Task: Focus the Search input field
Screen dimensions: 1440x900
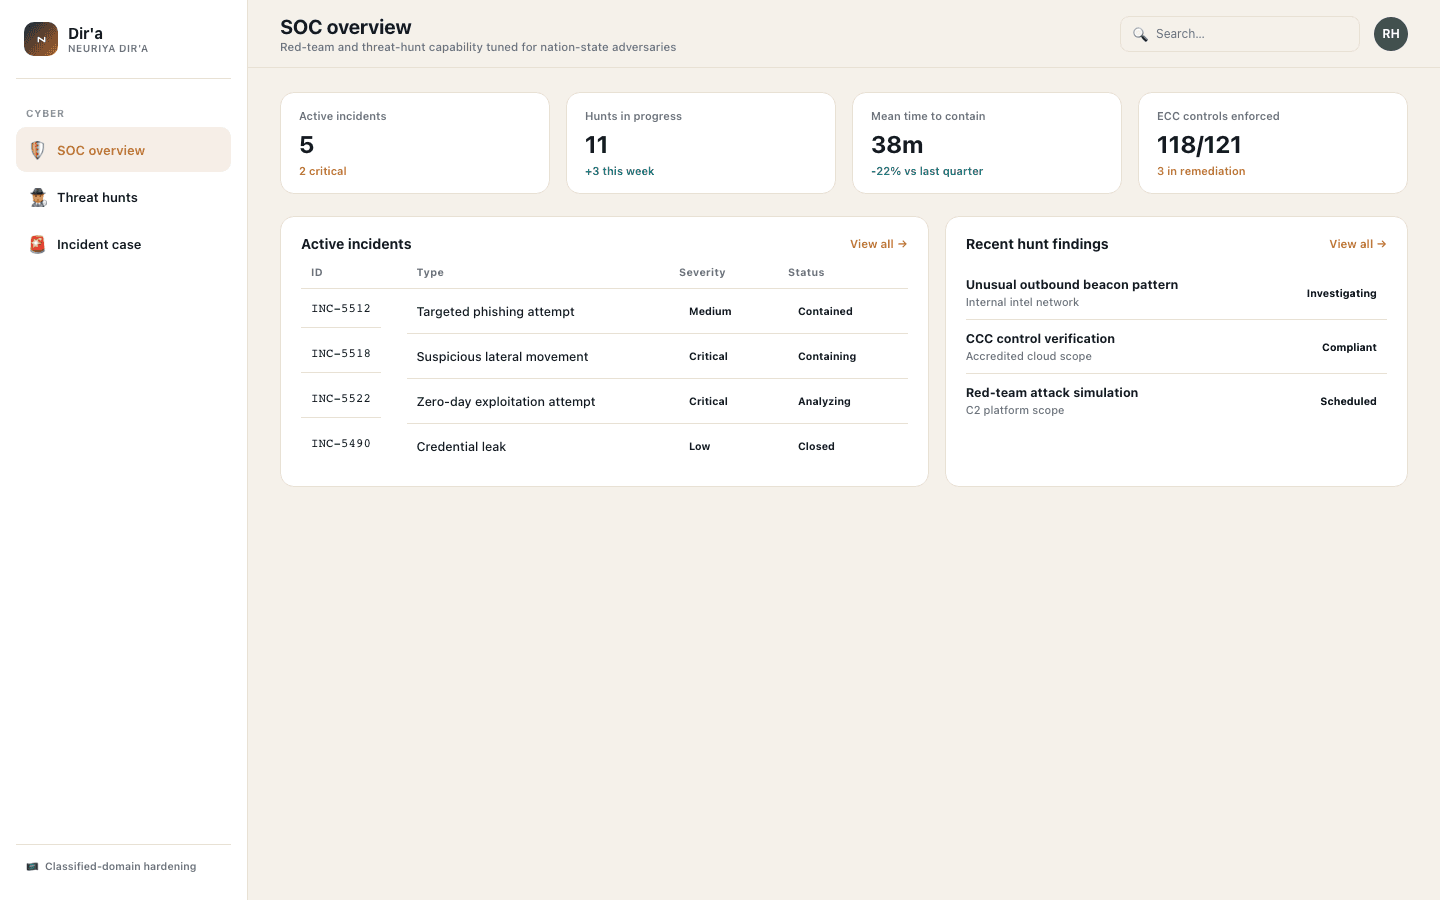Action: click(x=1240, y=34)
